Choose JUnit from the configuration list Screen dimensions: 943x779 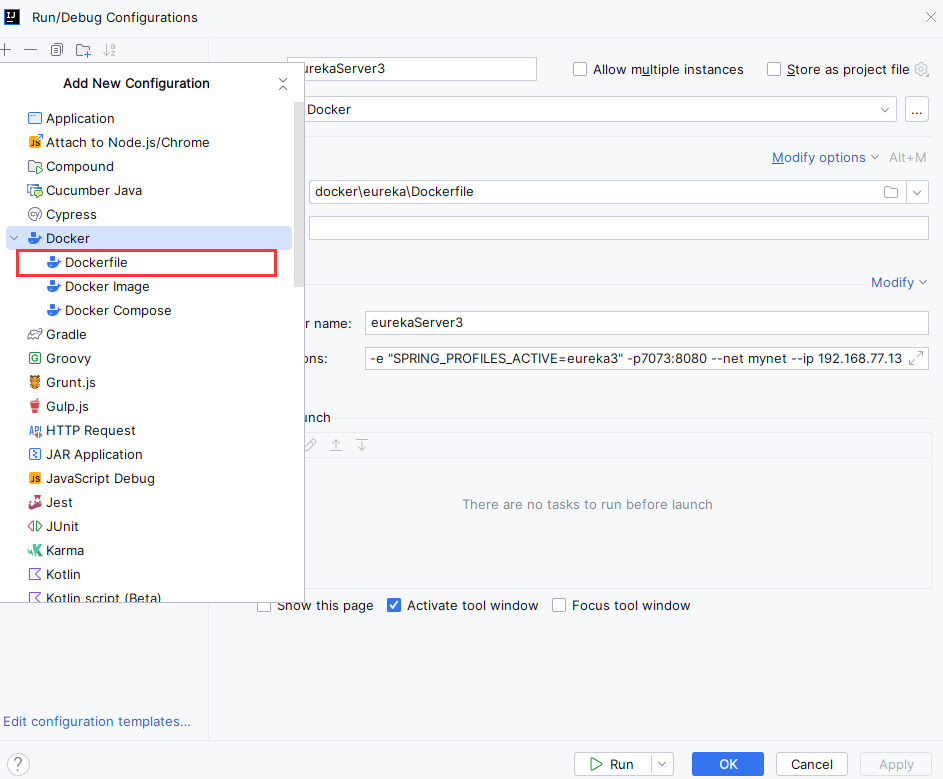point(62,526)
